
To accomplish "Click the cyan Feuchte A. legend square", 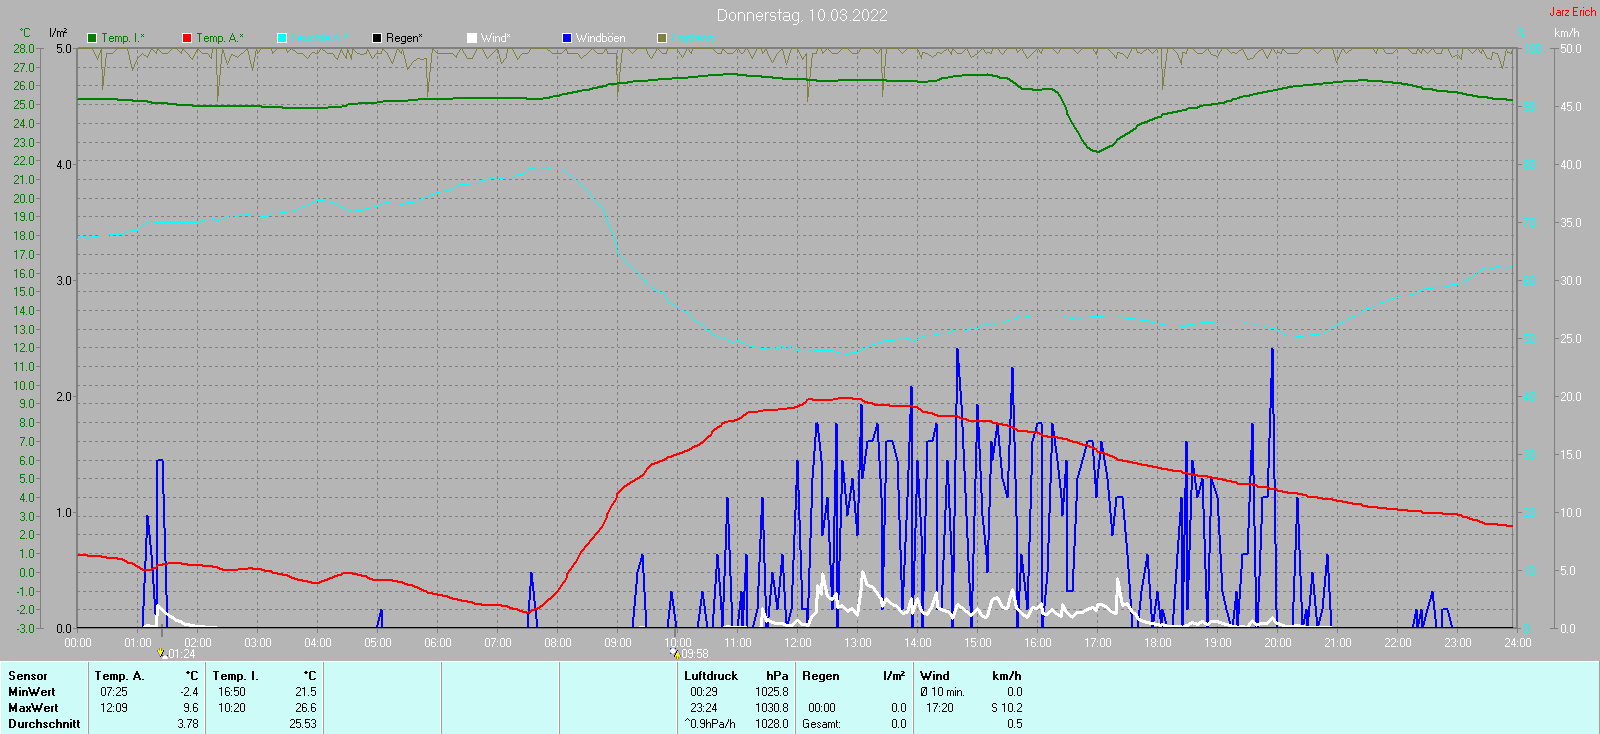I will pyautogui.click(x=282, y=38).
